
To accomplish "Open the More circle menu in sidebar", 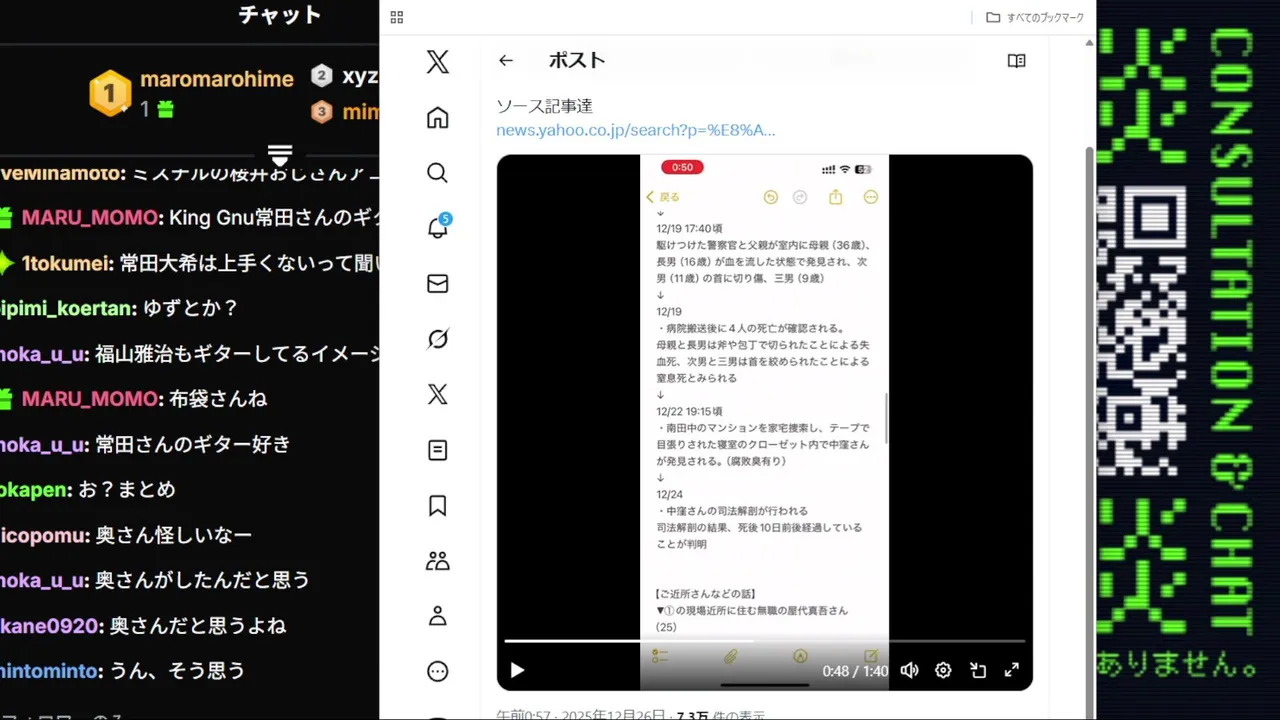I will click(x=437, y=671).
